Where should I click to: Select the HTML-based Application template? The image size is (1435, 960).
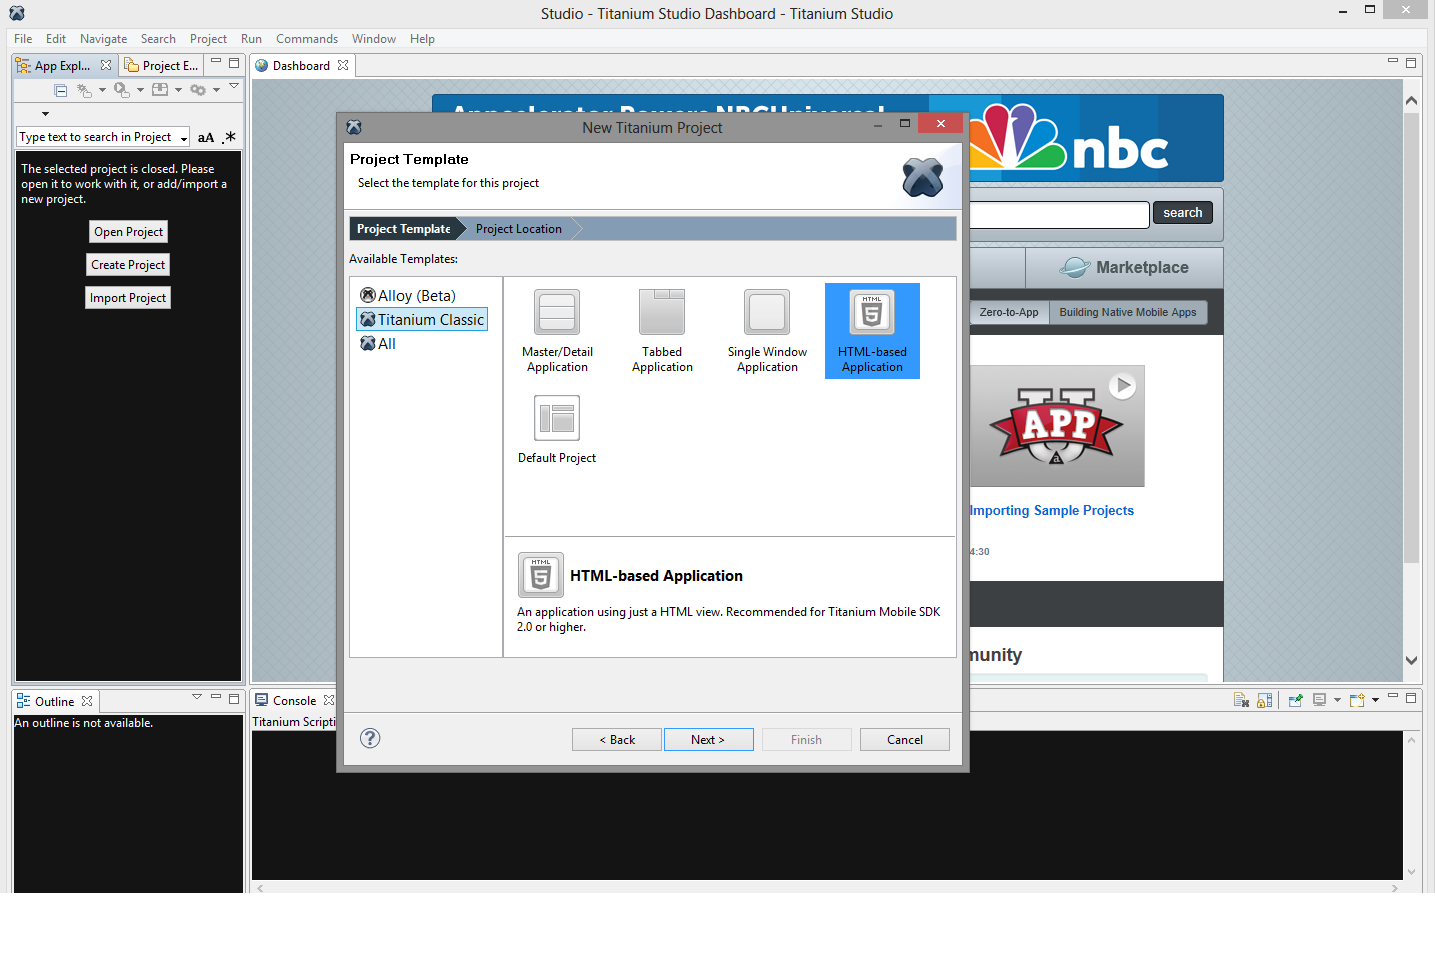pyautogui.click(x=872, y=331)
